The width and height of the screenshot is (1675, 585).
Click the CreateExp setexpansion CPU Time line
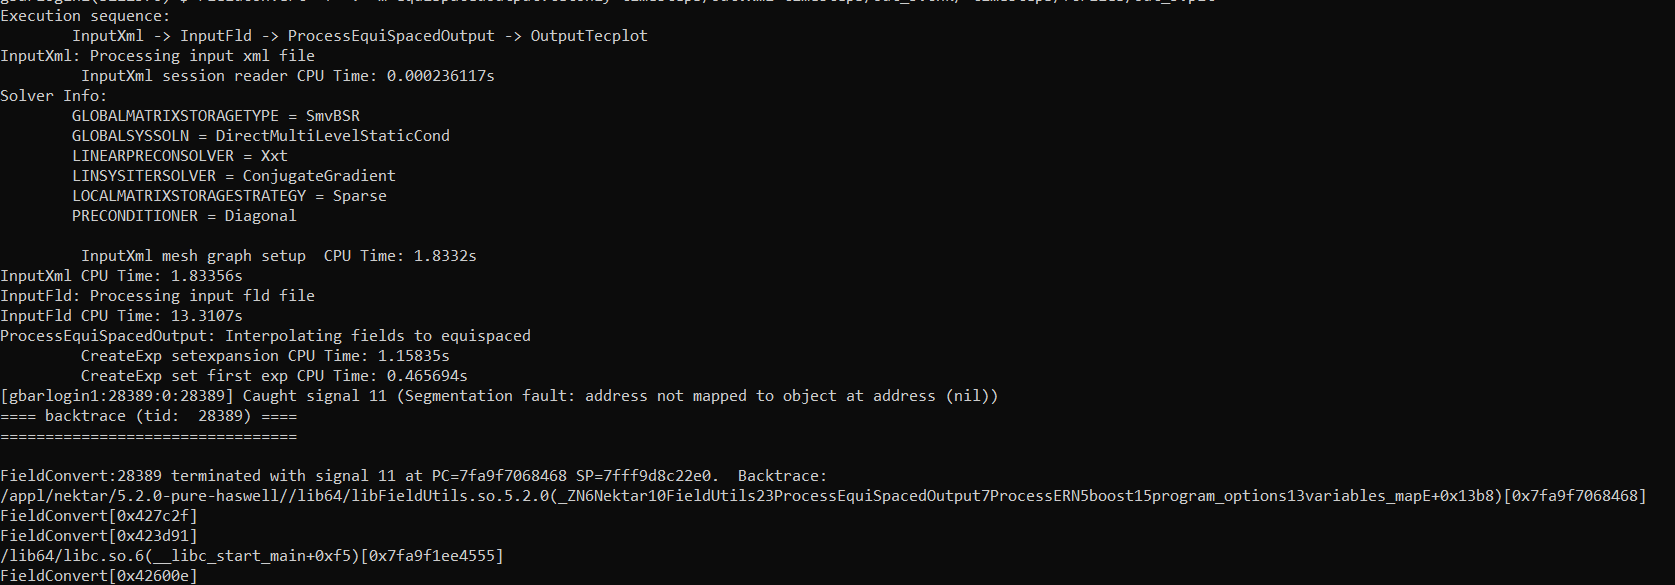tap(265, 356)
